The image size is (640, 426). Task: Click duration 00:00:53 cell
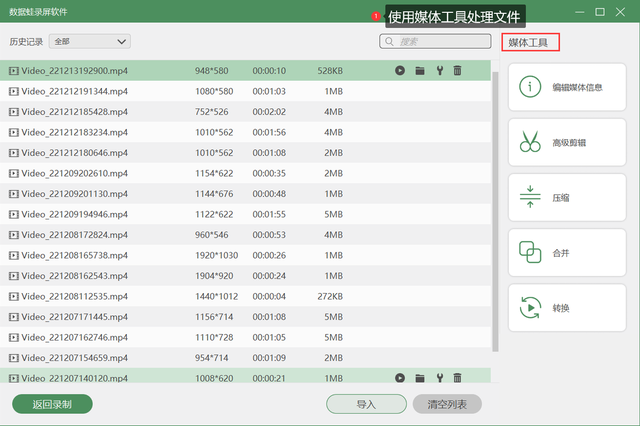[269, 235]
